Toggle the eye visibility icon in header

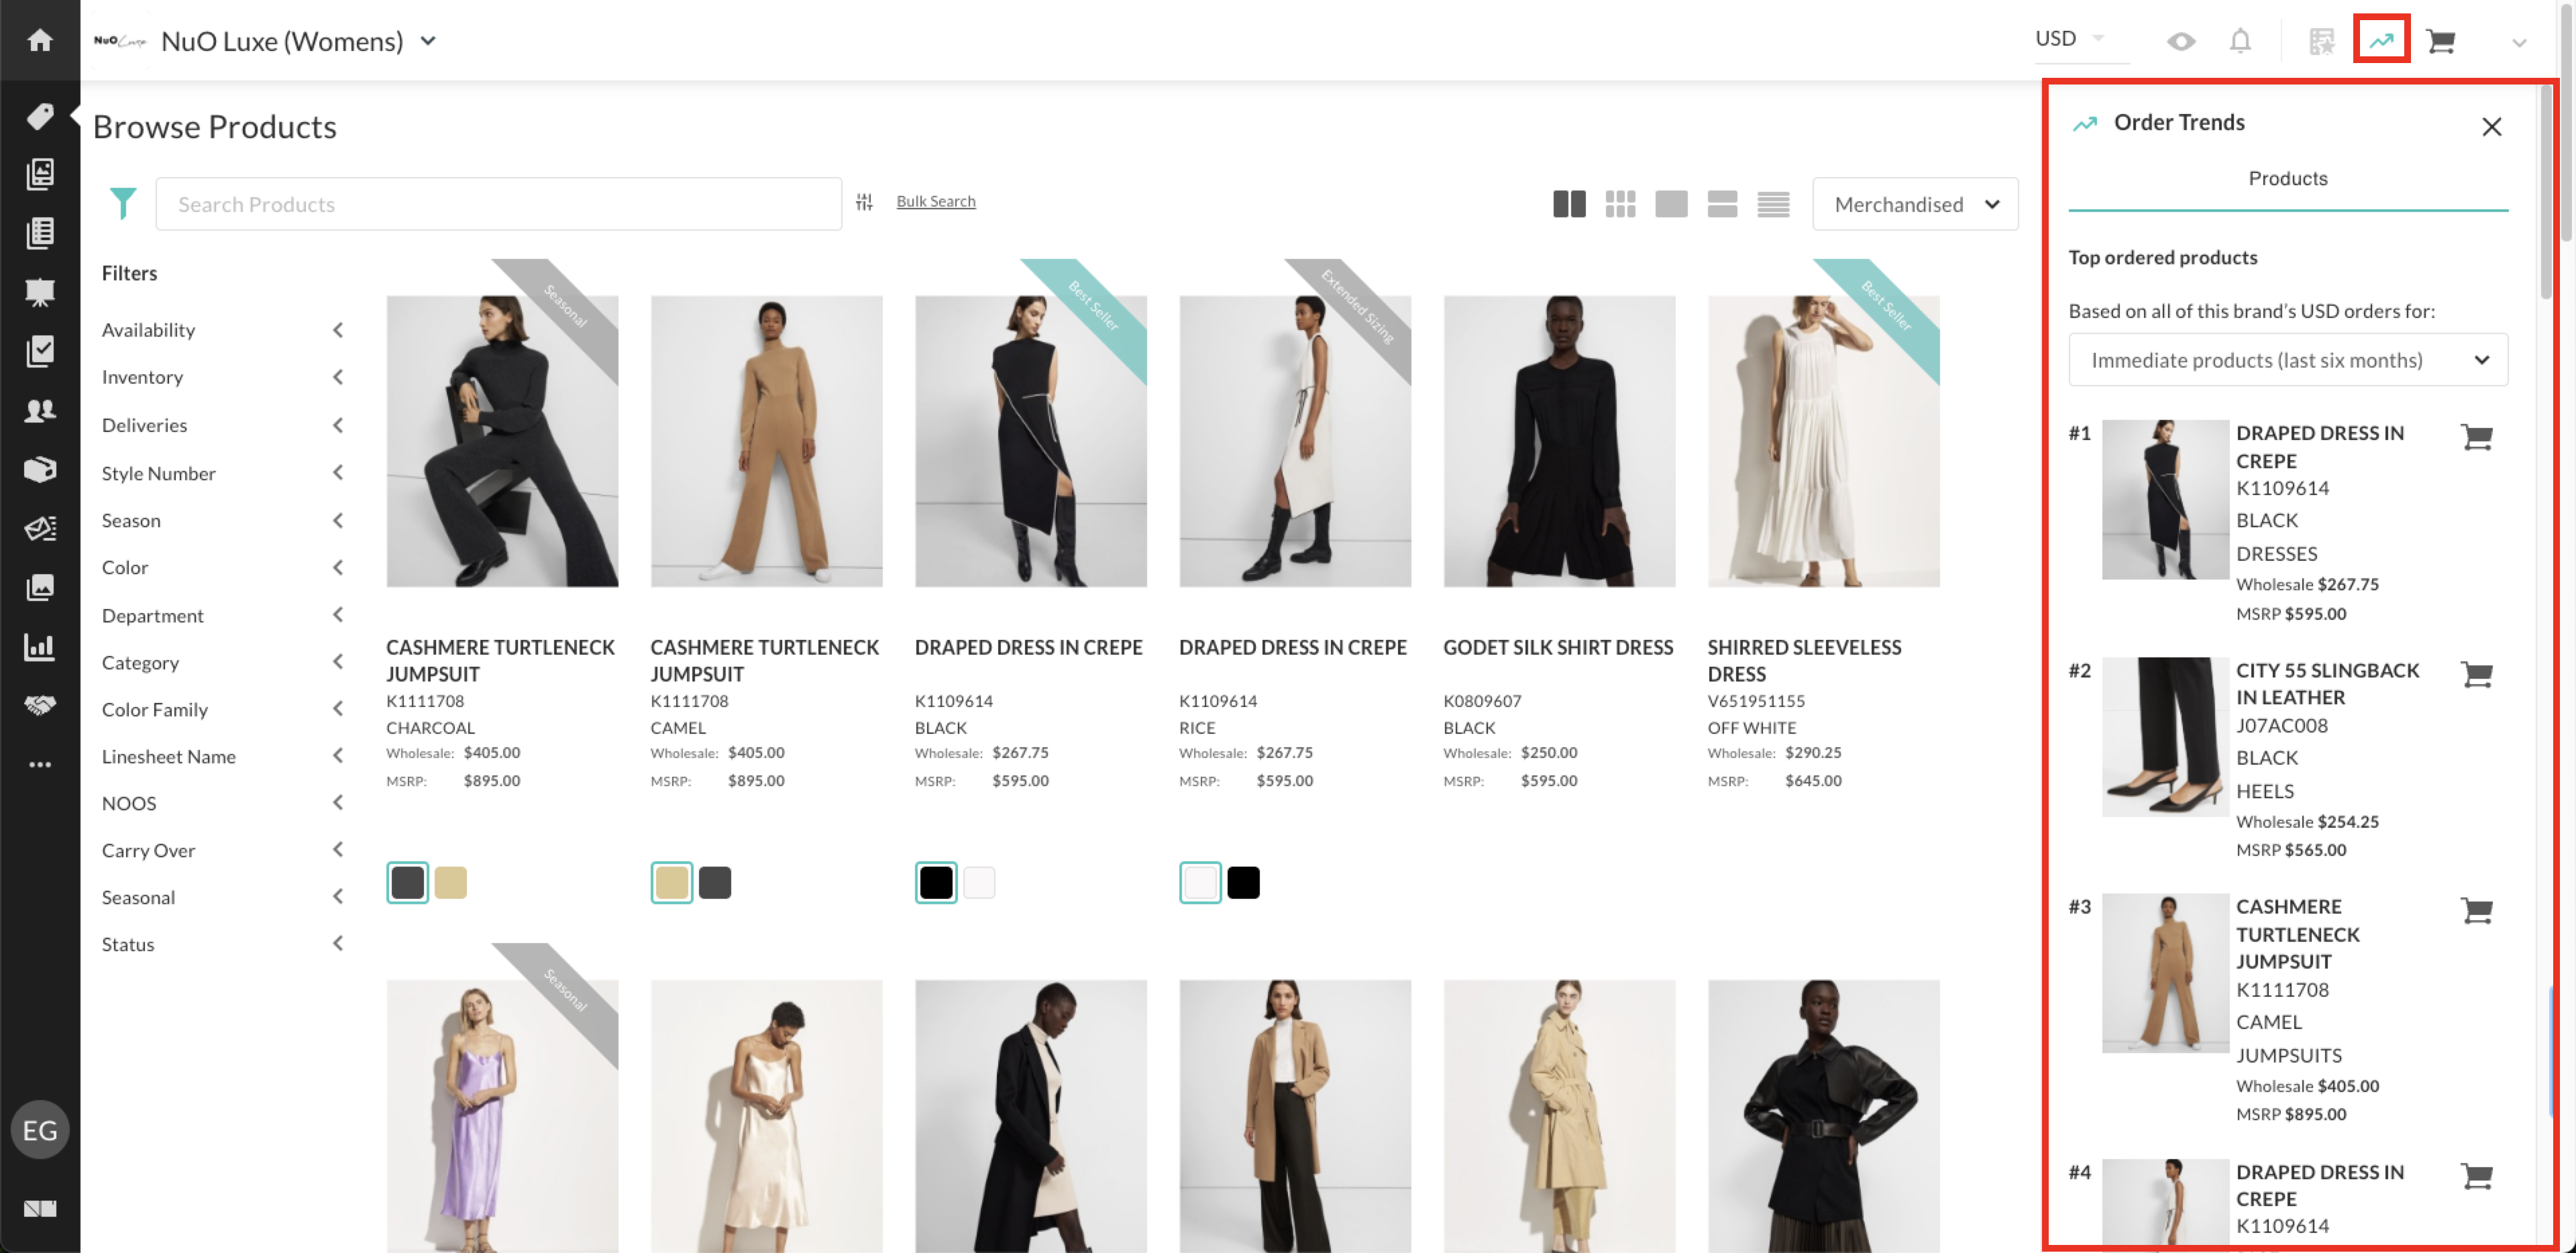(x=2181, y=41)
